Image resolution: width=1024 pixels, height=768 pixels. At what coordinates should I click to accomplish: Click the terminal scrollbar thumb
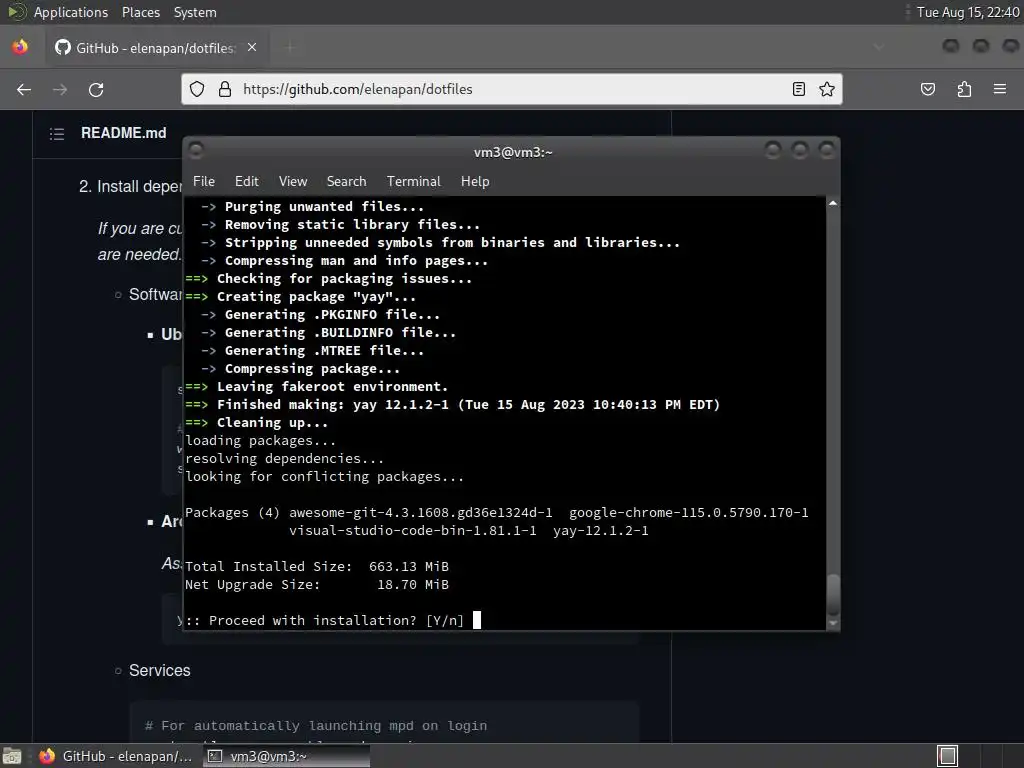(833, 594)
